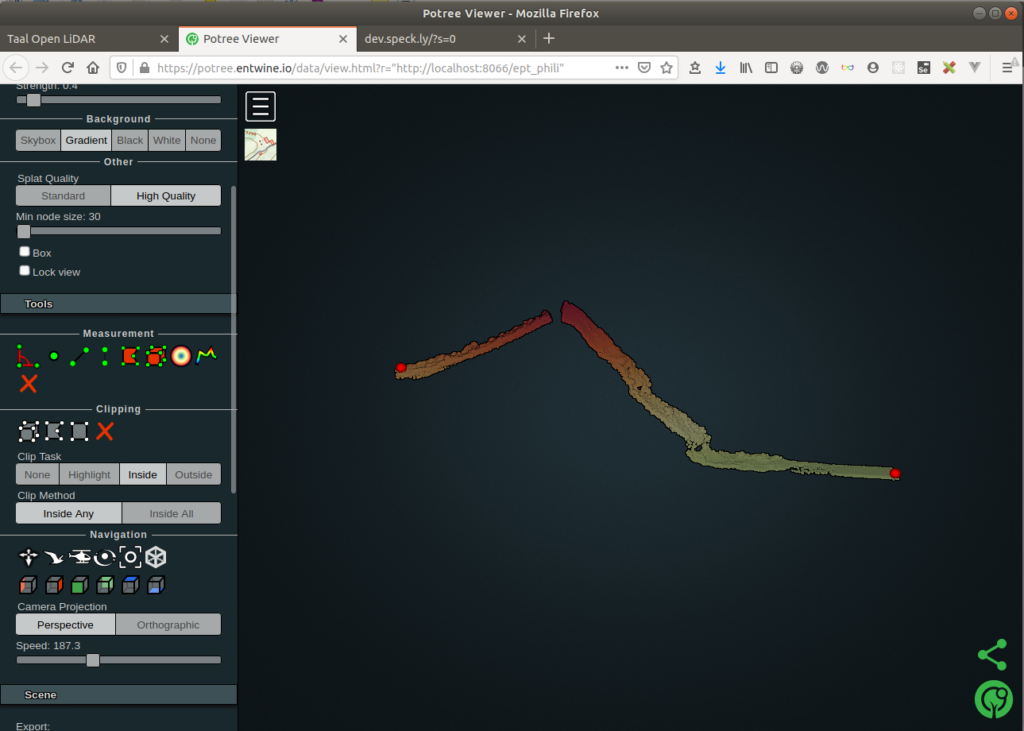Screen dimensions: 1024x731
Task: Toggle the navigation cube icon
Action: [x=155, y=557]
